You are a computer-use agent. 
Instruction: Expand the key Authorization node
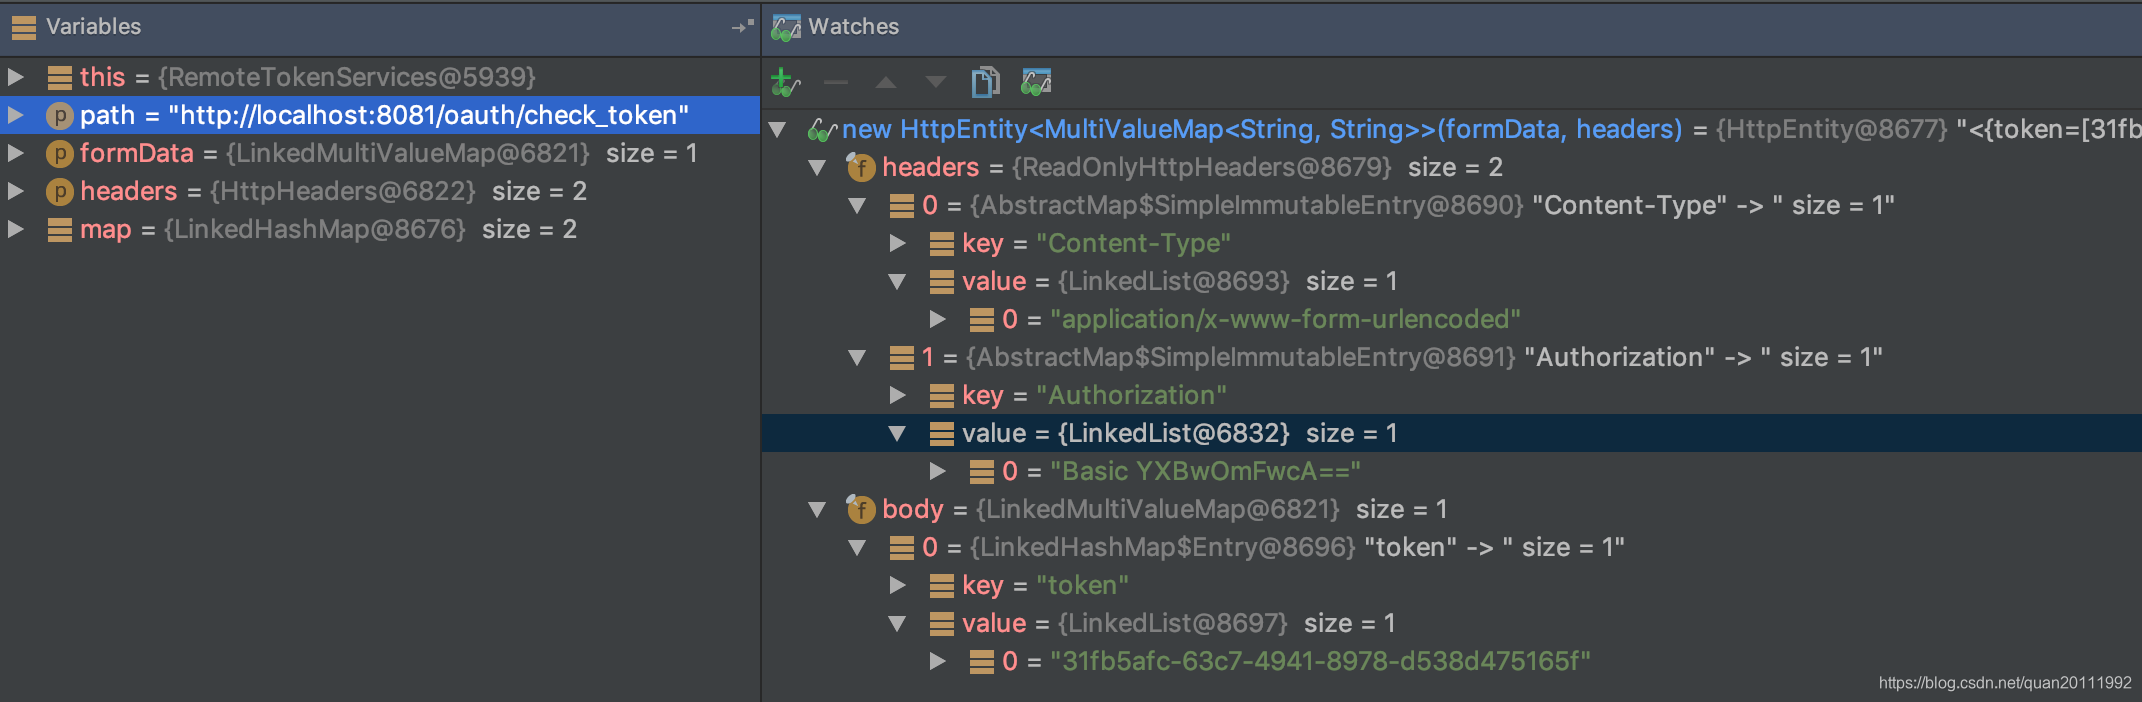897,395
